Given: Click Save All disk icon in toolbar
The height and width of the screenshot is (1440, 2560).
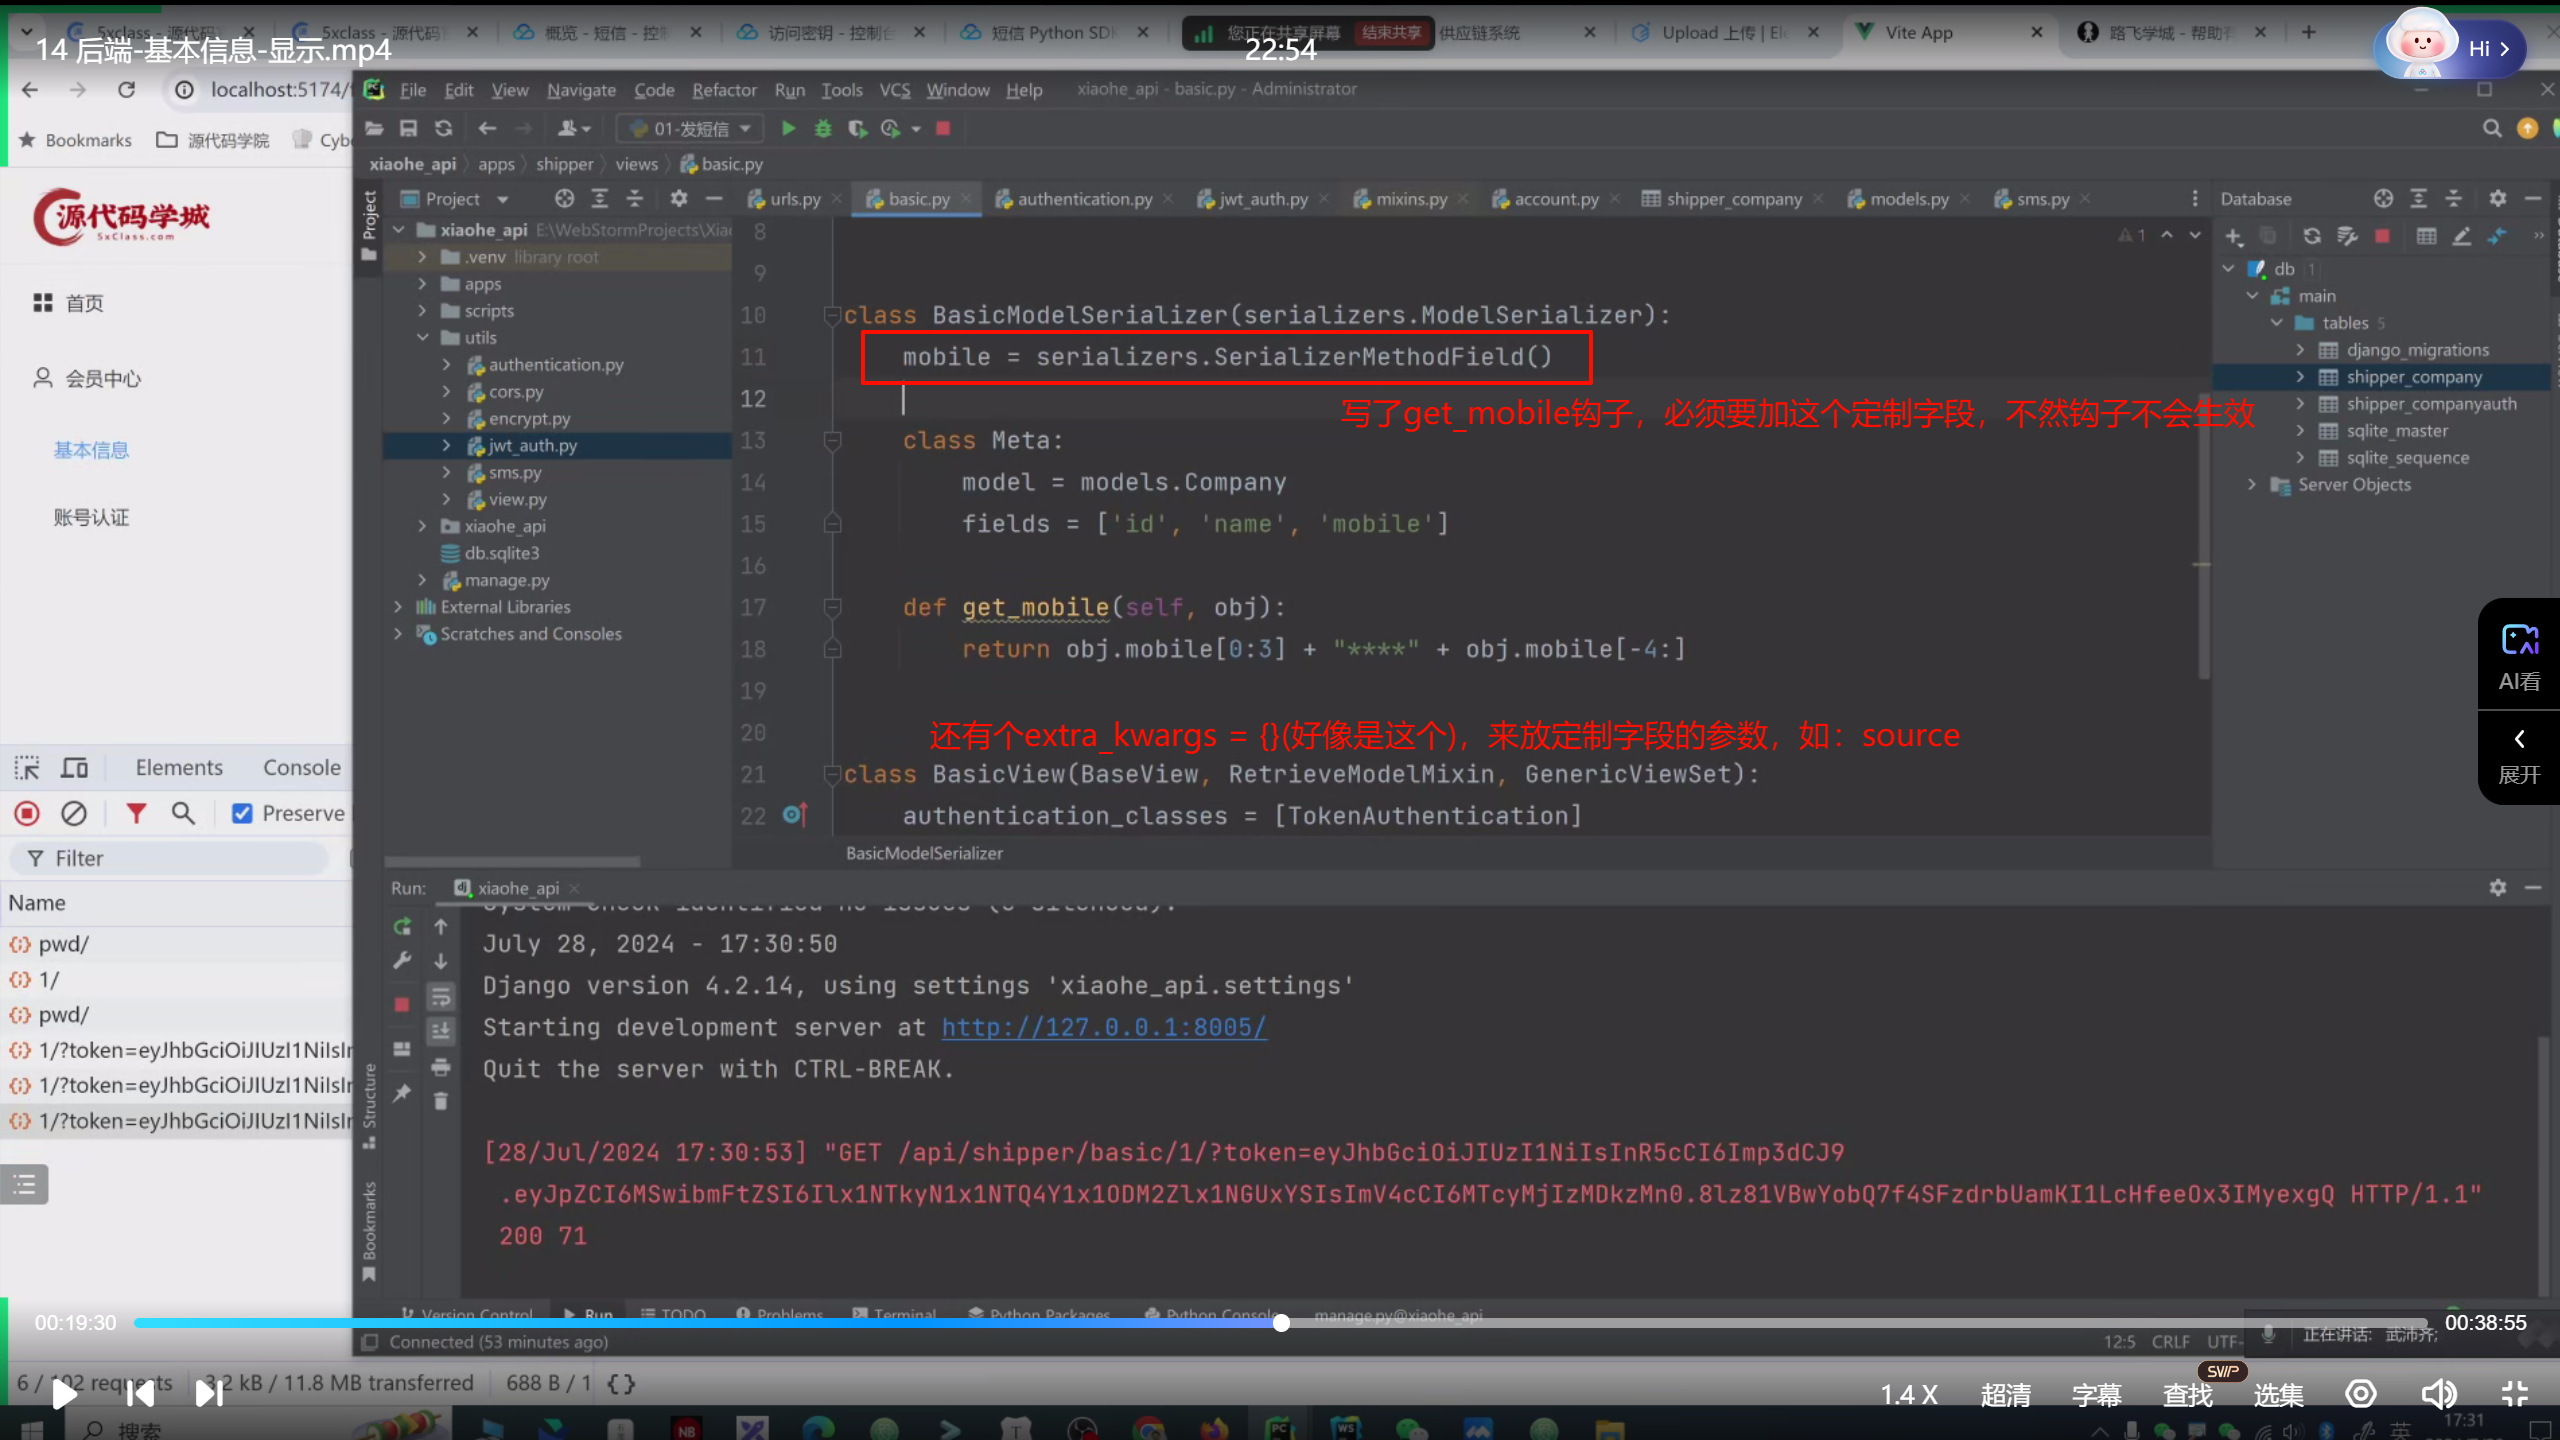Looking at the screenshot, I should click(x=408, y=128).
